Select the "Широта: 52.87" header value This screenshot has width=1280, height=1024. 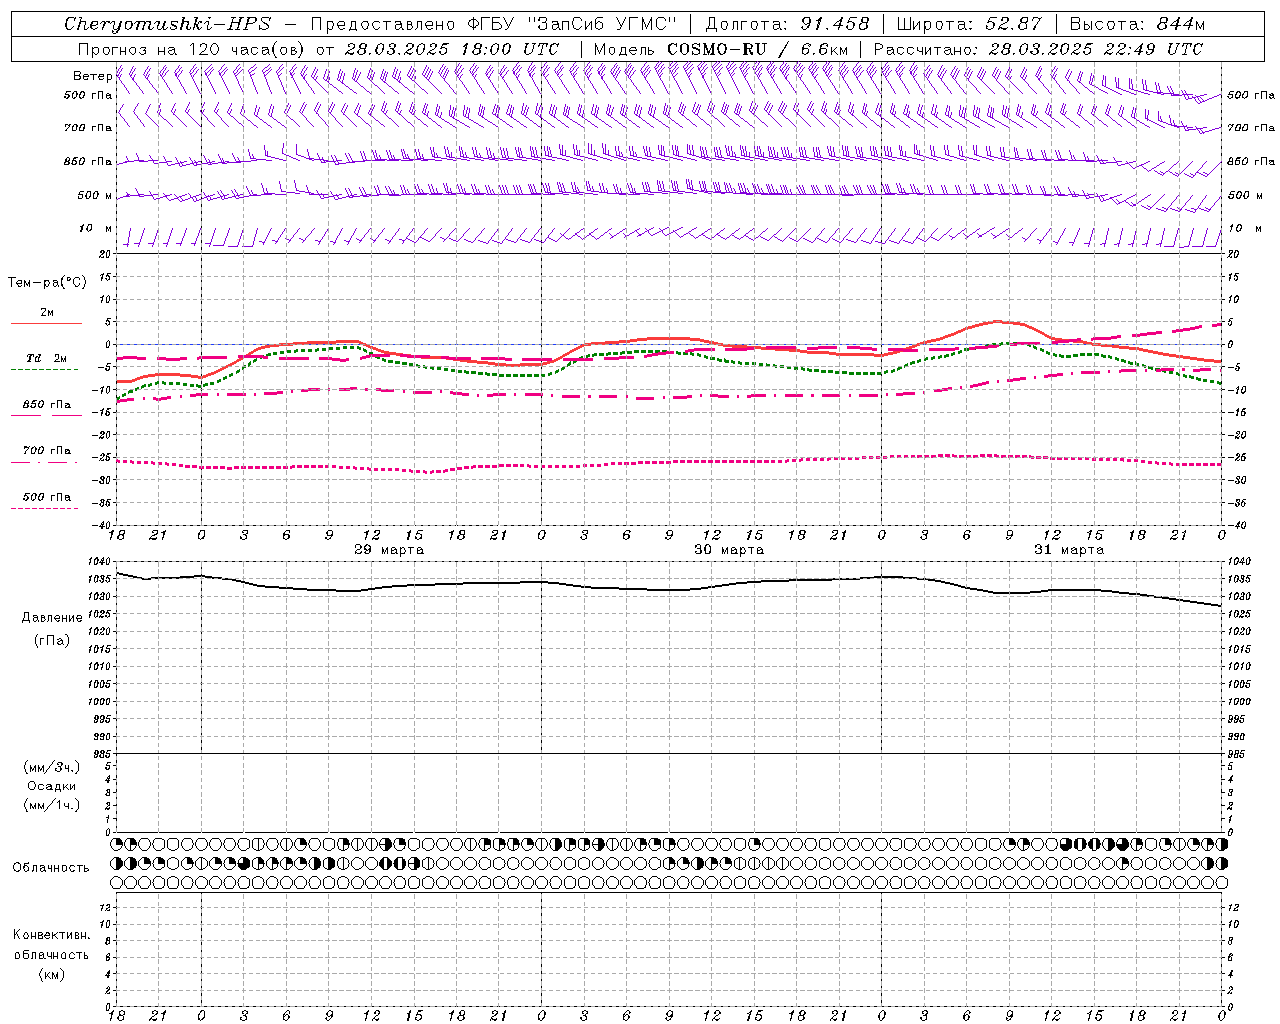969,24
